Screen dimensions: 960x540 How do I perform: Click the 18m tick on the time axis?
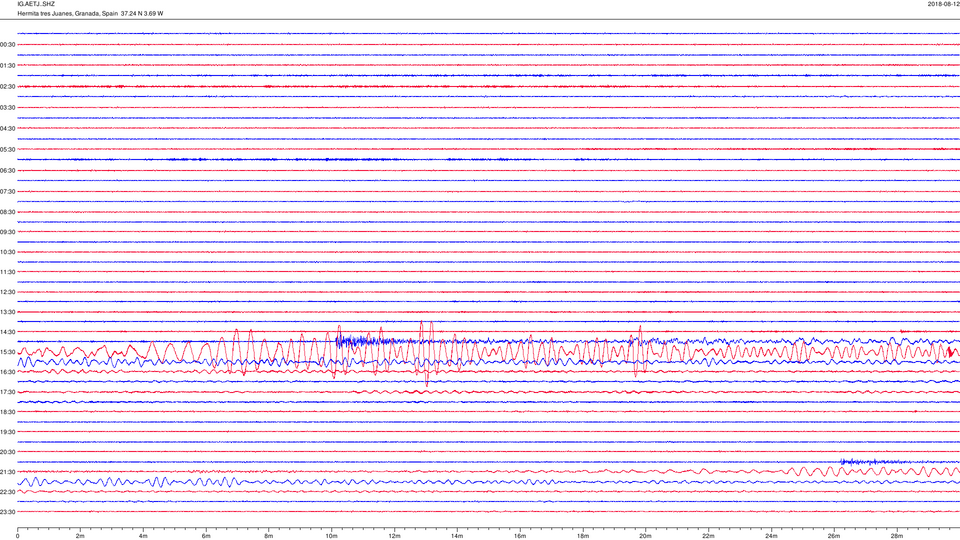point(582,536)
